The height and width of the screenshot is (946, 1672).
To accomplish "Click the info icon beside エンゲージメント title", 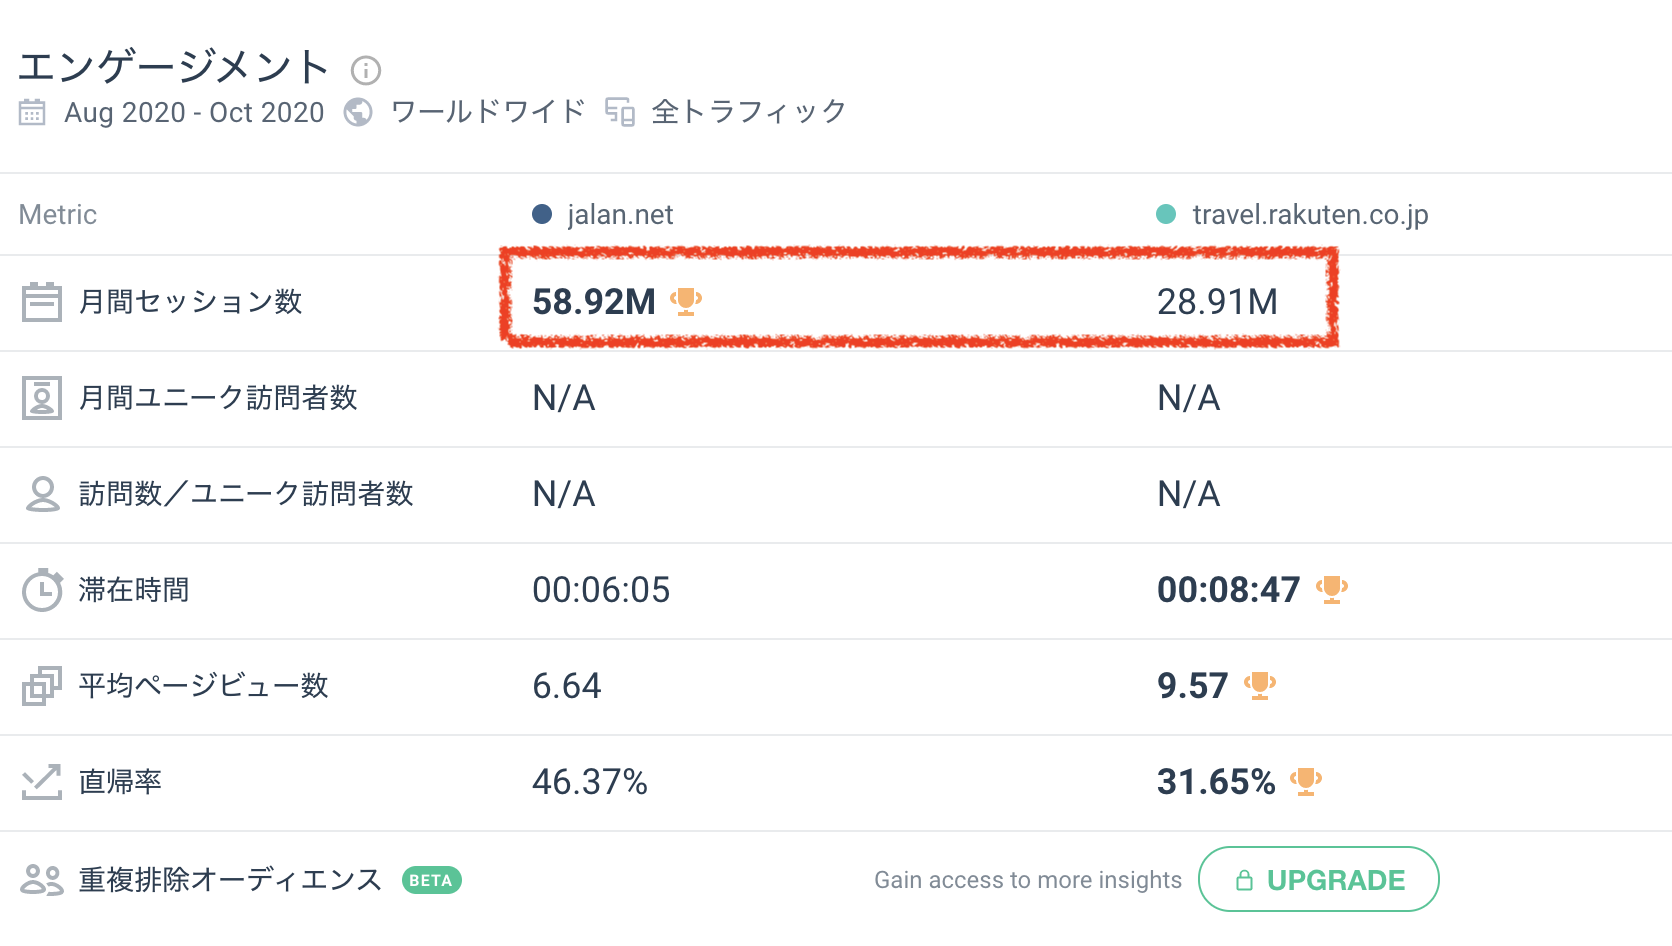I will (x=366, y=70).
